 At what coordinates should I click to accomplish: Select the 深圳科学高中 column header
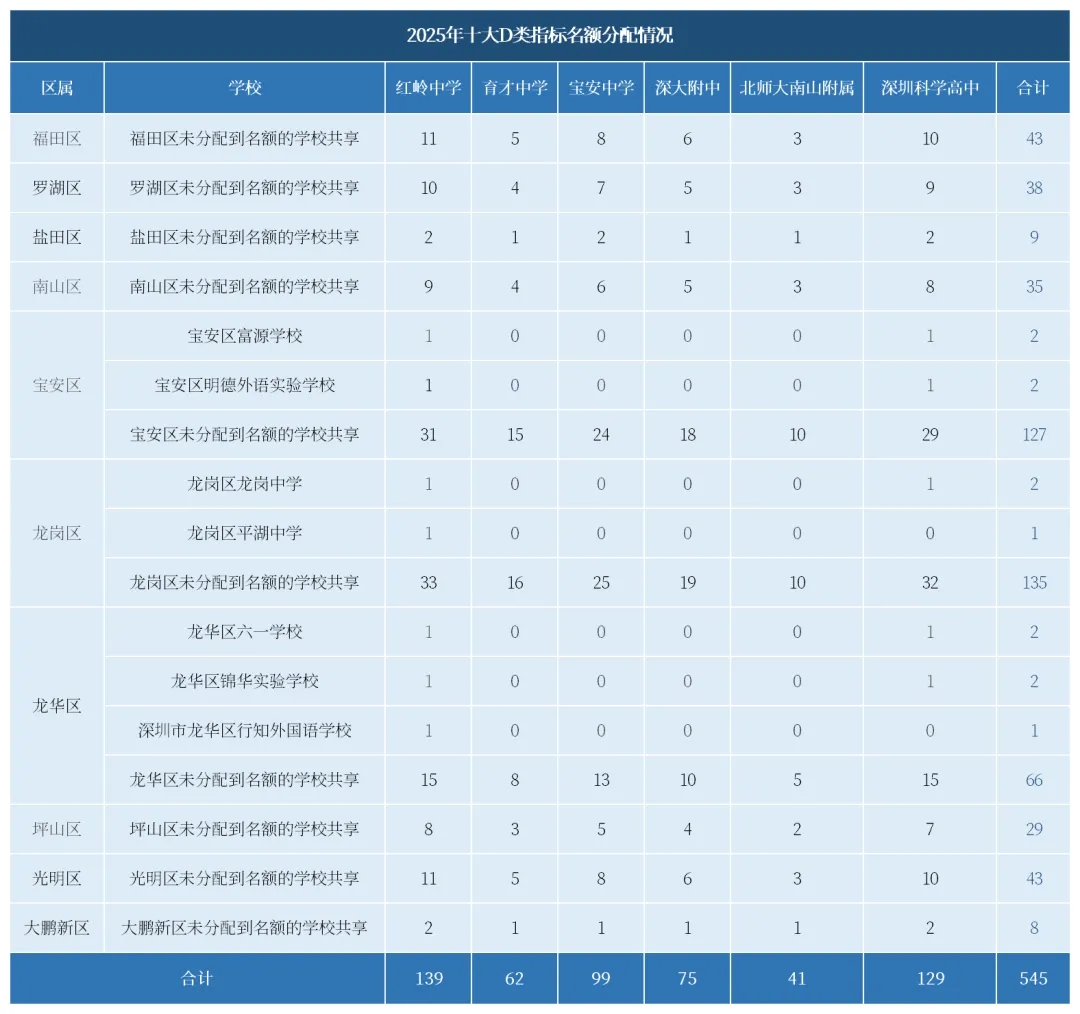point(930,87)
